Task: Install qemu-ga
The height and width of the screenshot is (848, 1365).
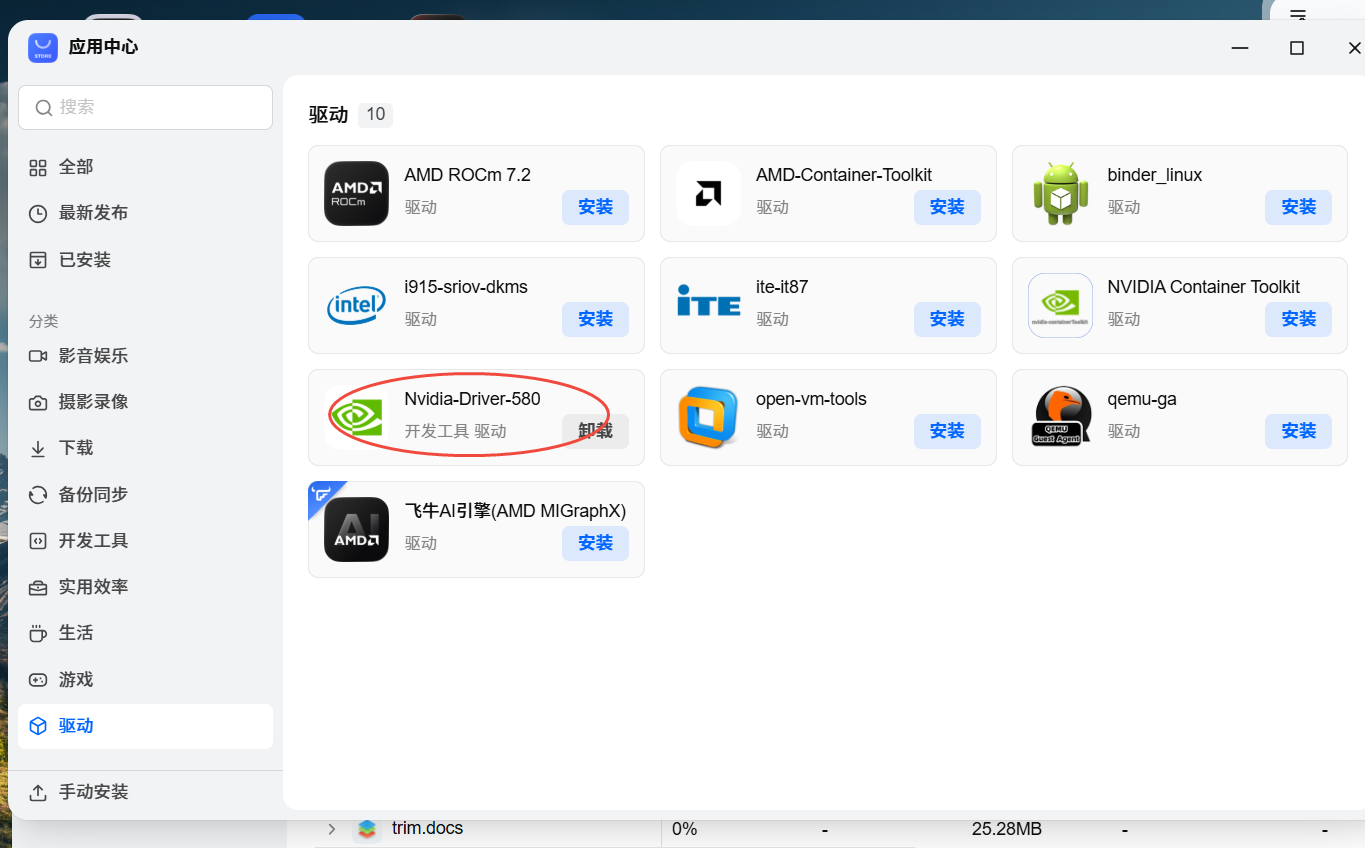Action: click(1299, 431)
